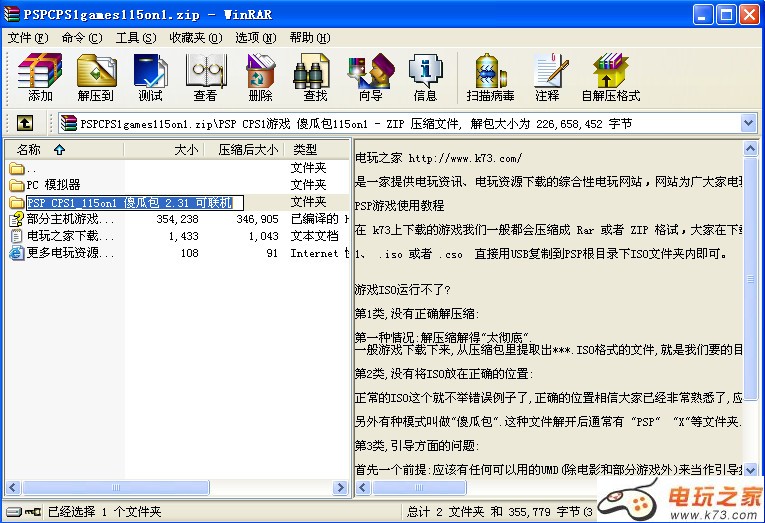This screenshot has height=523, width=765.
Task: Click the 部分主机游戏 help file icon
Action: coord(17,219)
